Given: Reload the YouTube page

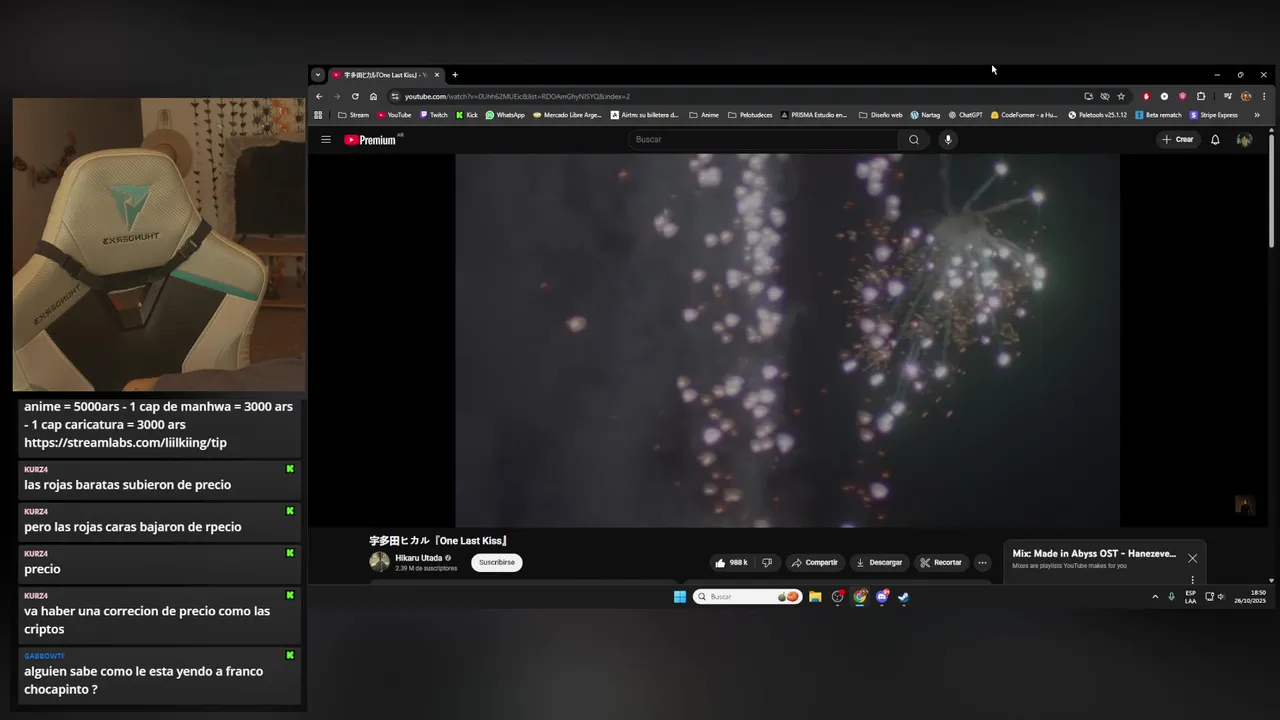Looking at the screenshot, I should 355,96.
